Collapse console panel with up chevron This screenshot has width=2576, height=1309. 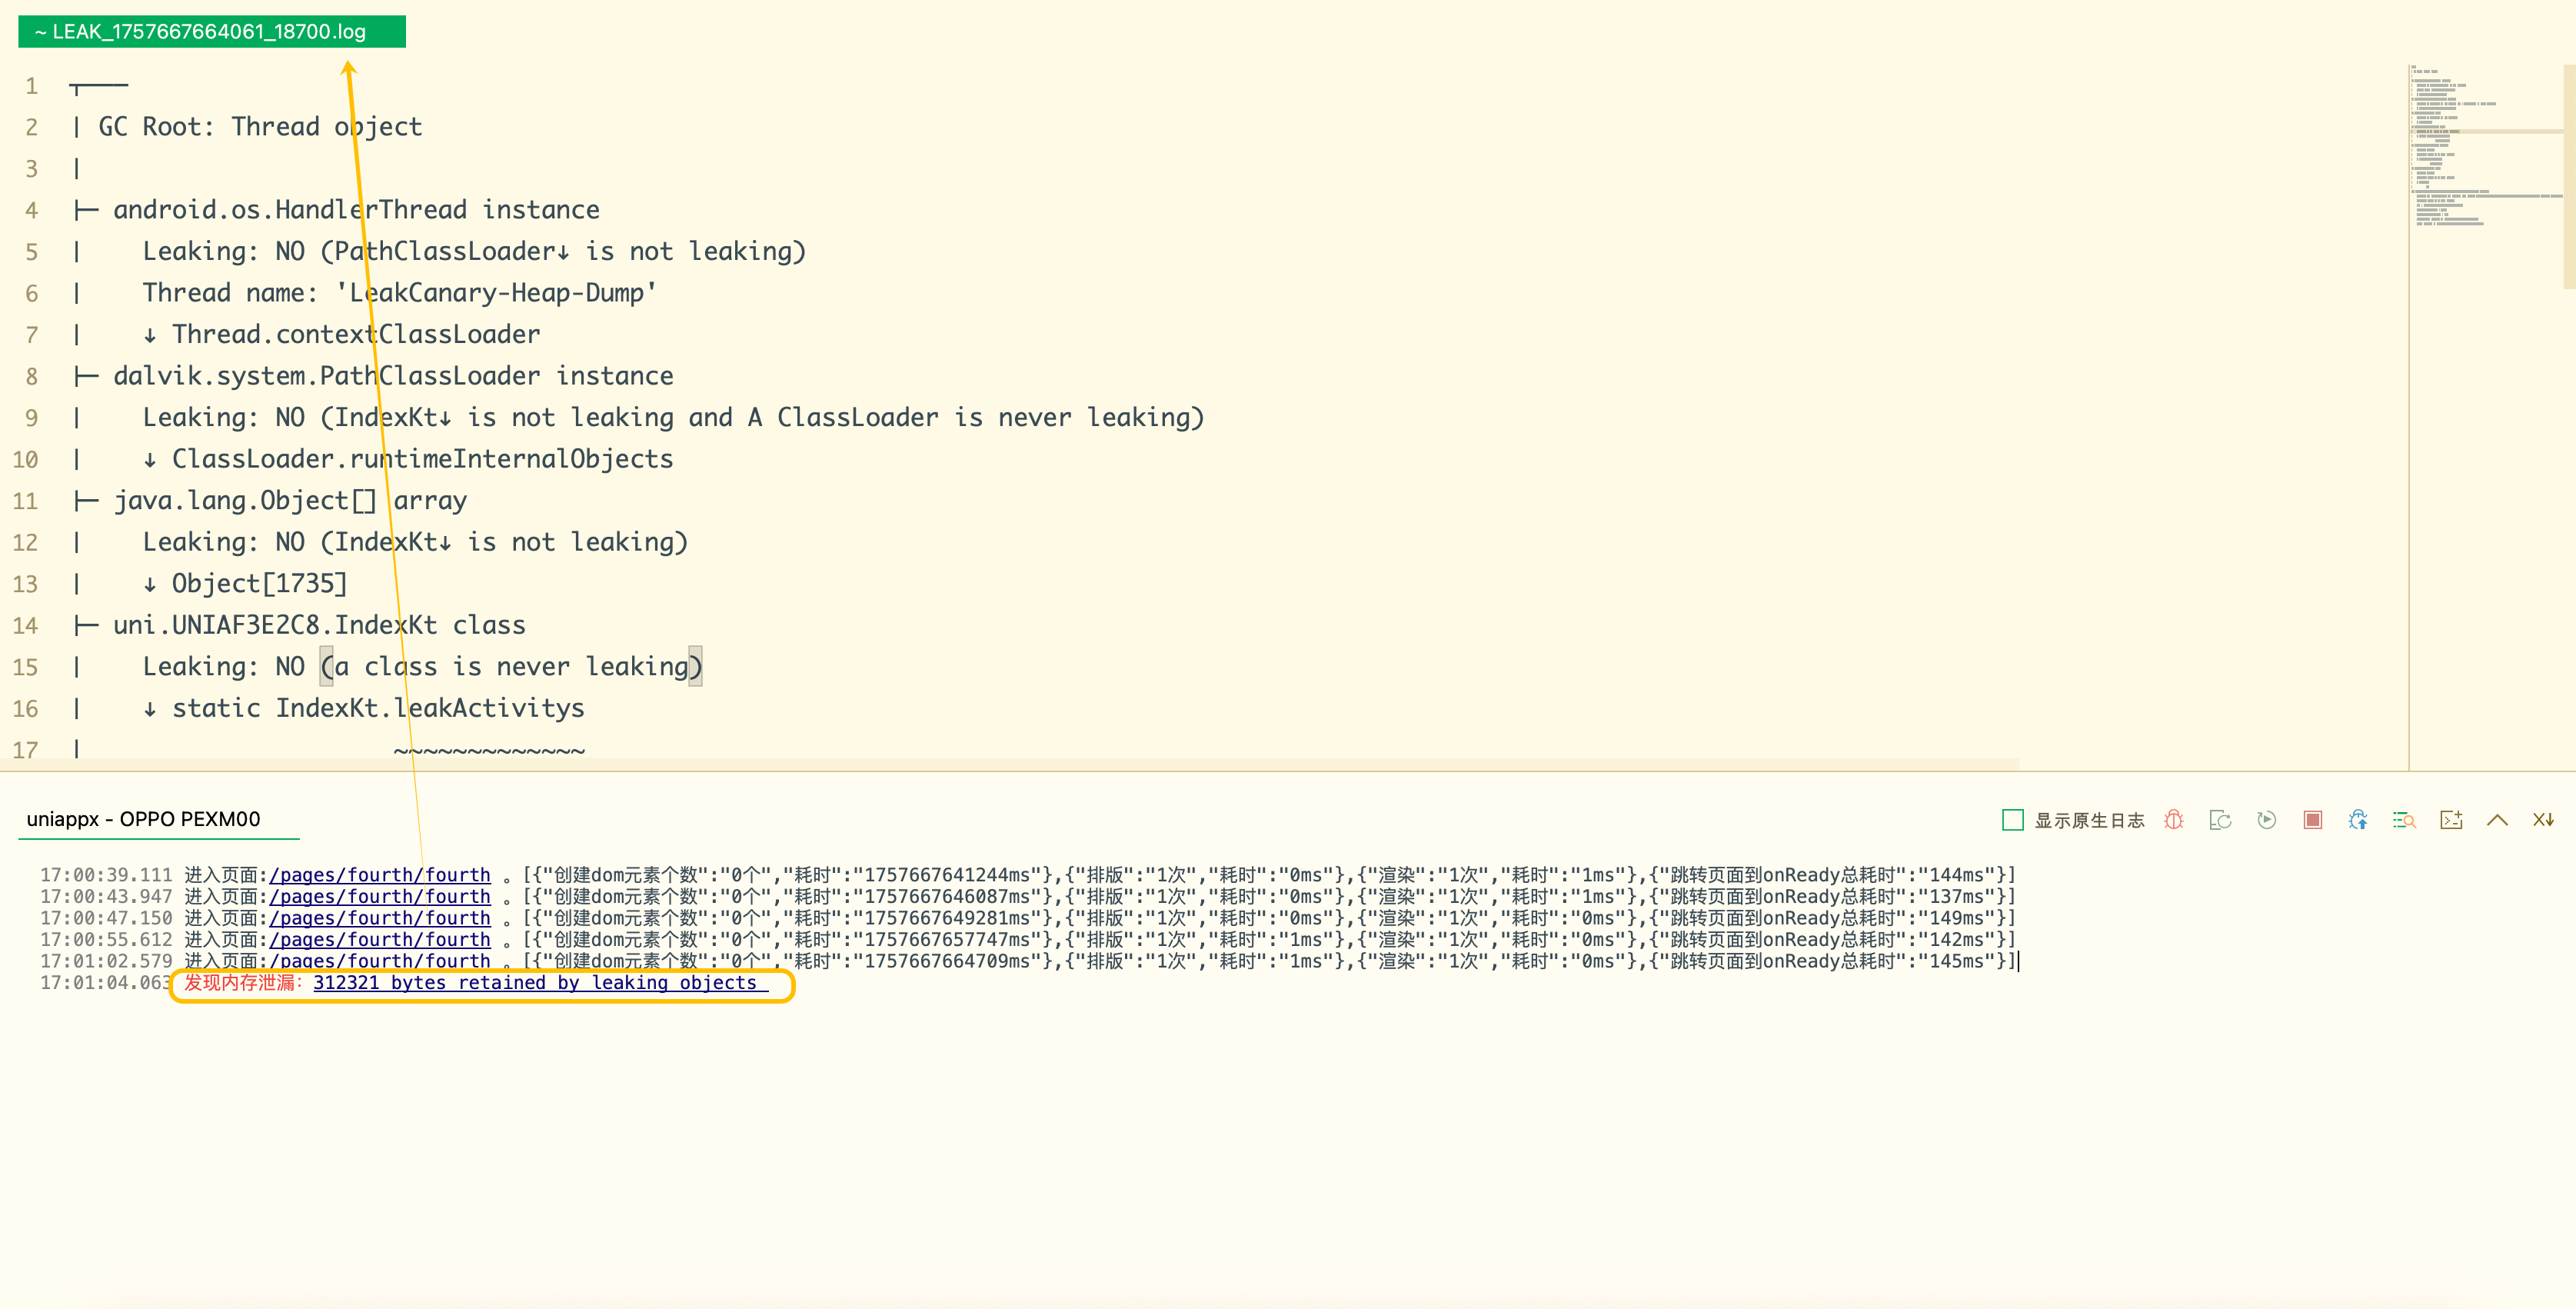[x=2497, y=820]
